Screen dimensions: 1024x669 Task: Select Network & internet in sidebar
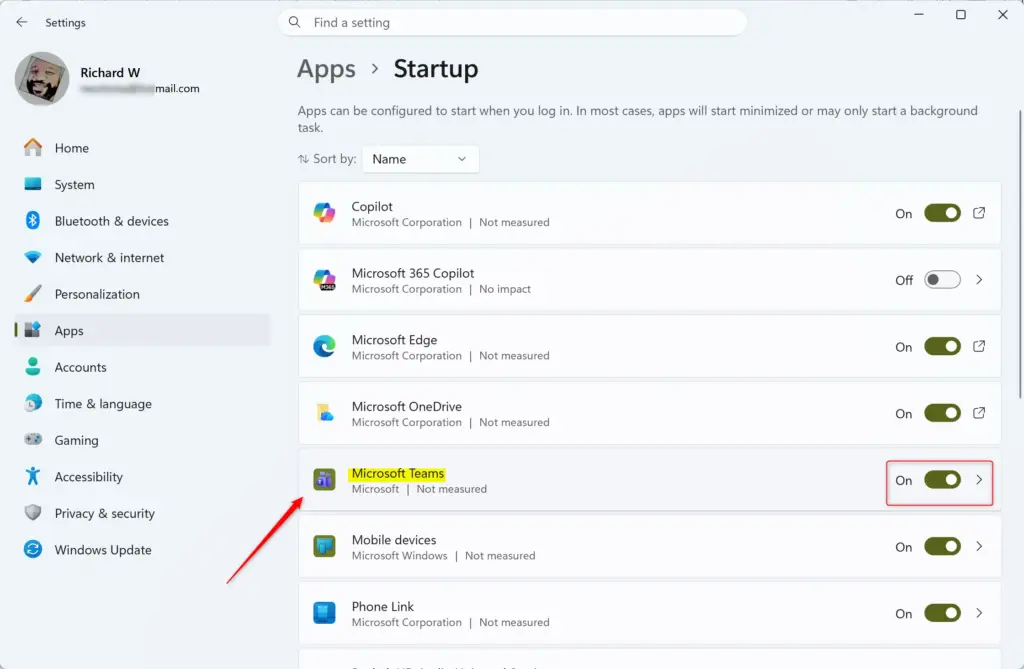tap(142, 257)
